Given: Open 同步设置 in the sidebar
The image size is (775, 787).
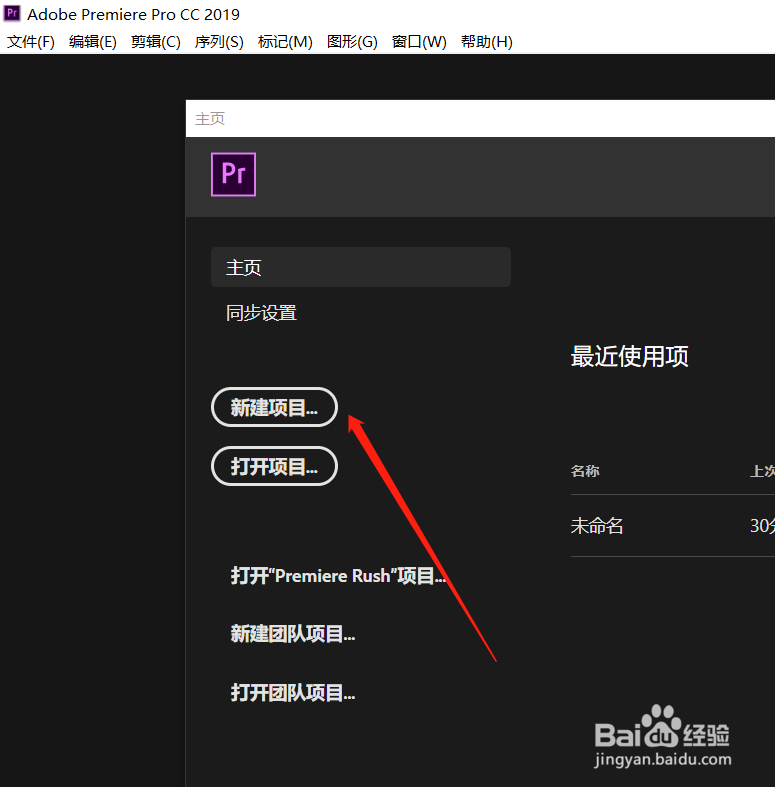Looking at the screenshot, I should point(261,313).
